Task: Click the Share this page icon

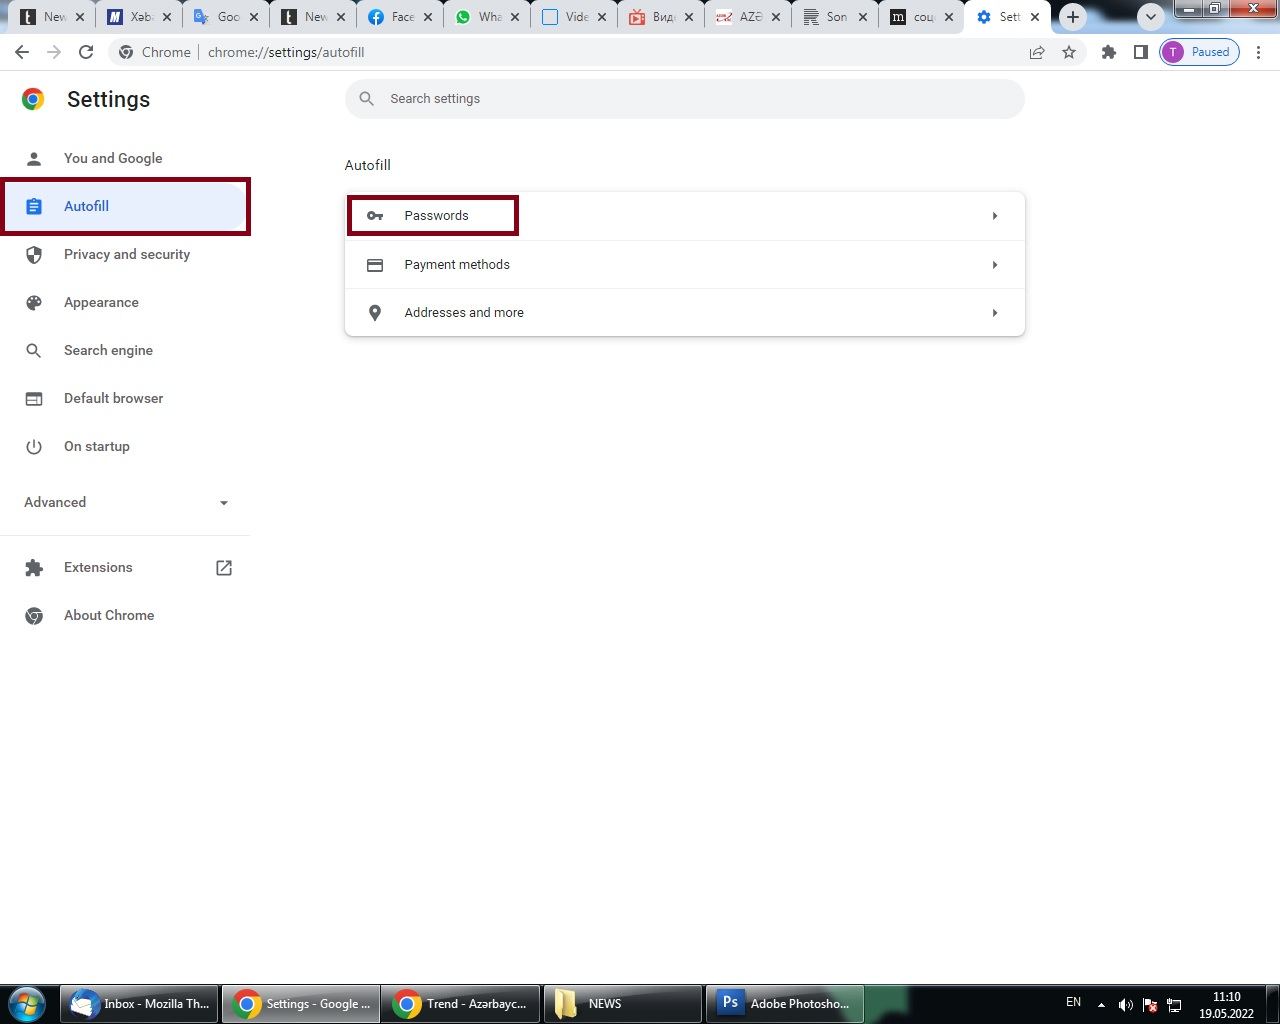Action: coord(1037,52)
